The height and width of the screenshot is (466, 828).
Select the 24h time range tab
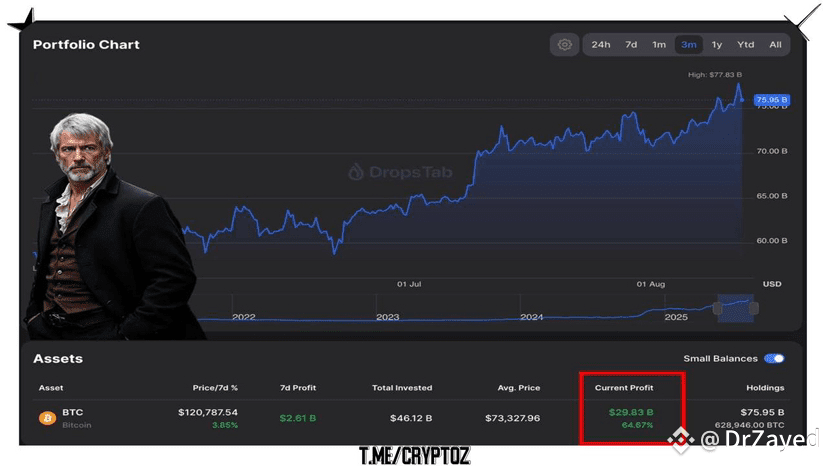tap(600, 45)
